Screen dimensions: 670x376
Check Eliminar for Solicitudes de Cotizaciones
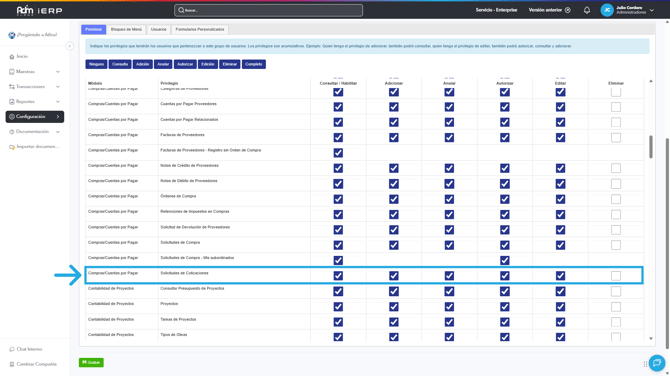pos(616,276)
